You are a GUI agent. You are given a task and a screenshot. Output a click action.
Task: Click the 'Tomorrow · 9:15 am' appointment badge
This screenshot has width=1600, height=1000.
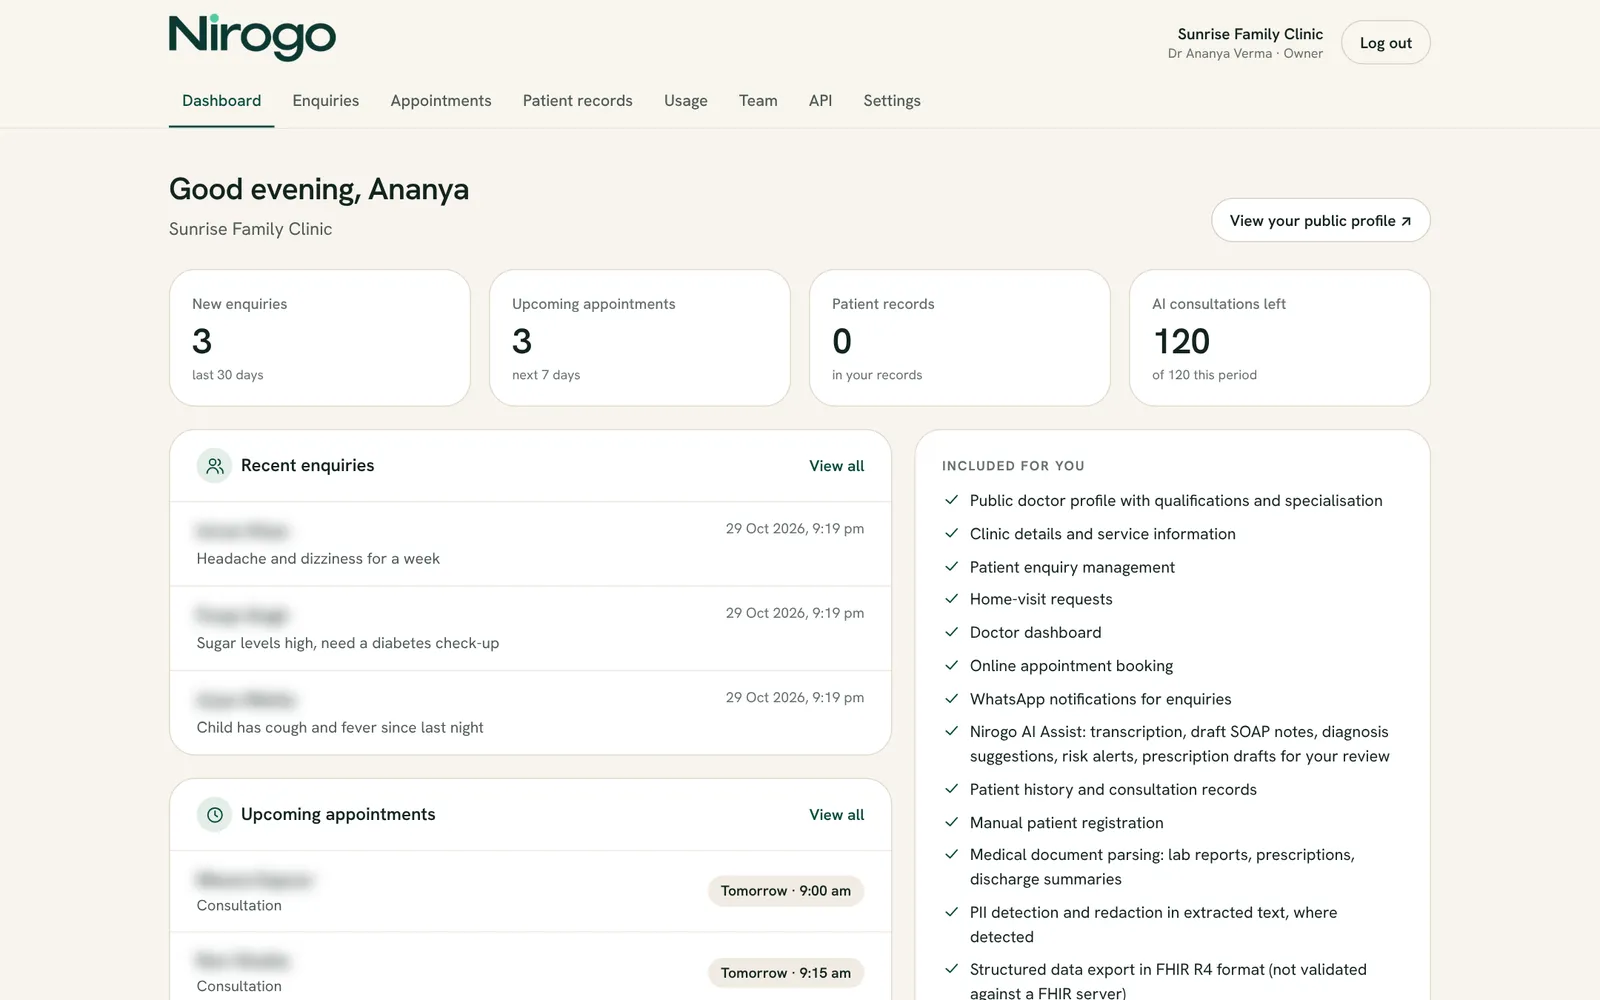point(786,973)
